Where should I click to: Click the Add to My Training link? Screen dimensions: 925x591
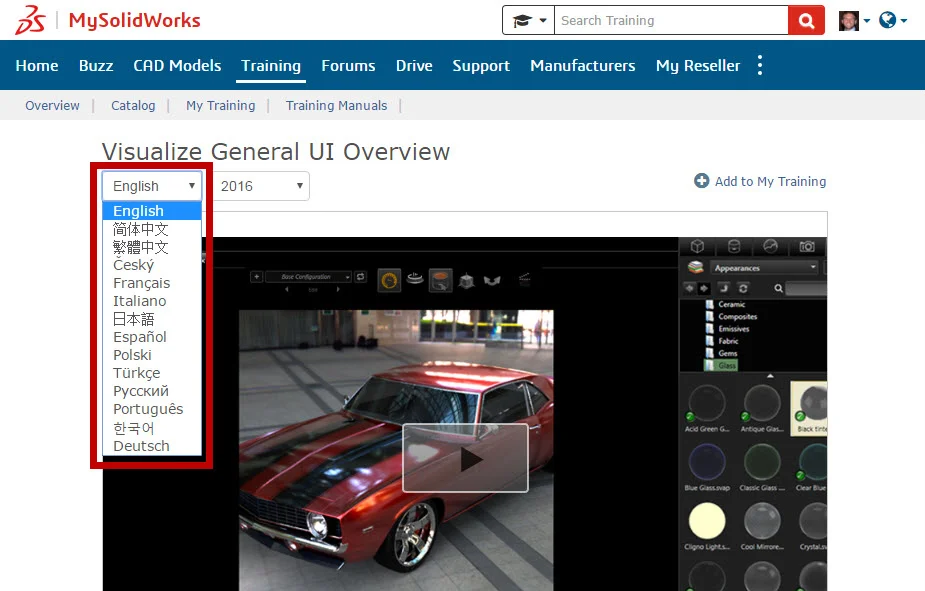[x=760, y=181]
